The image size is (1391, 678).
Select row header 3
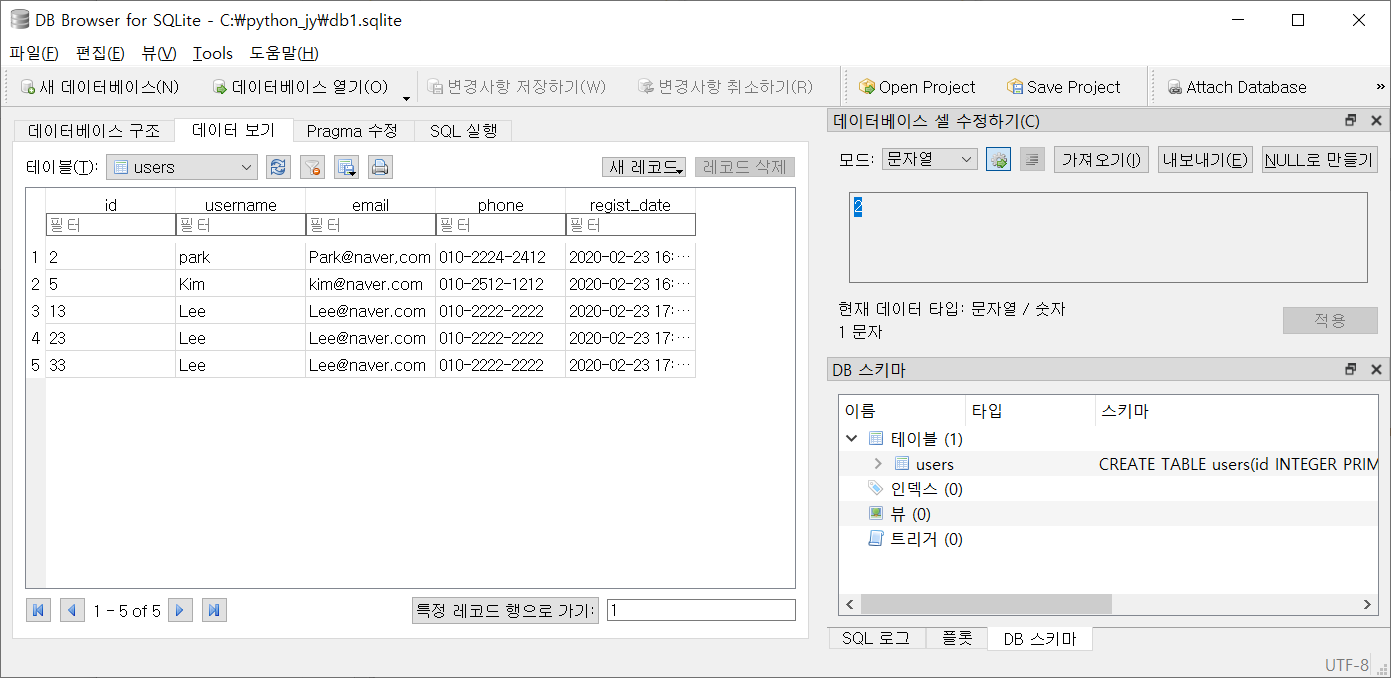35,311
